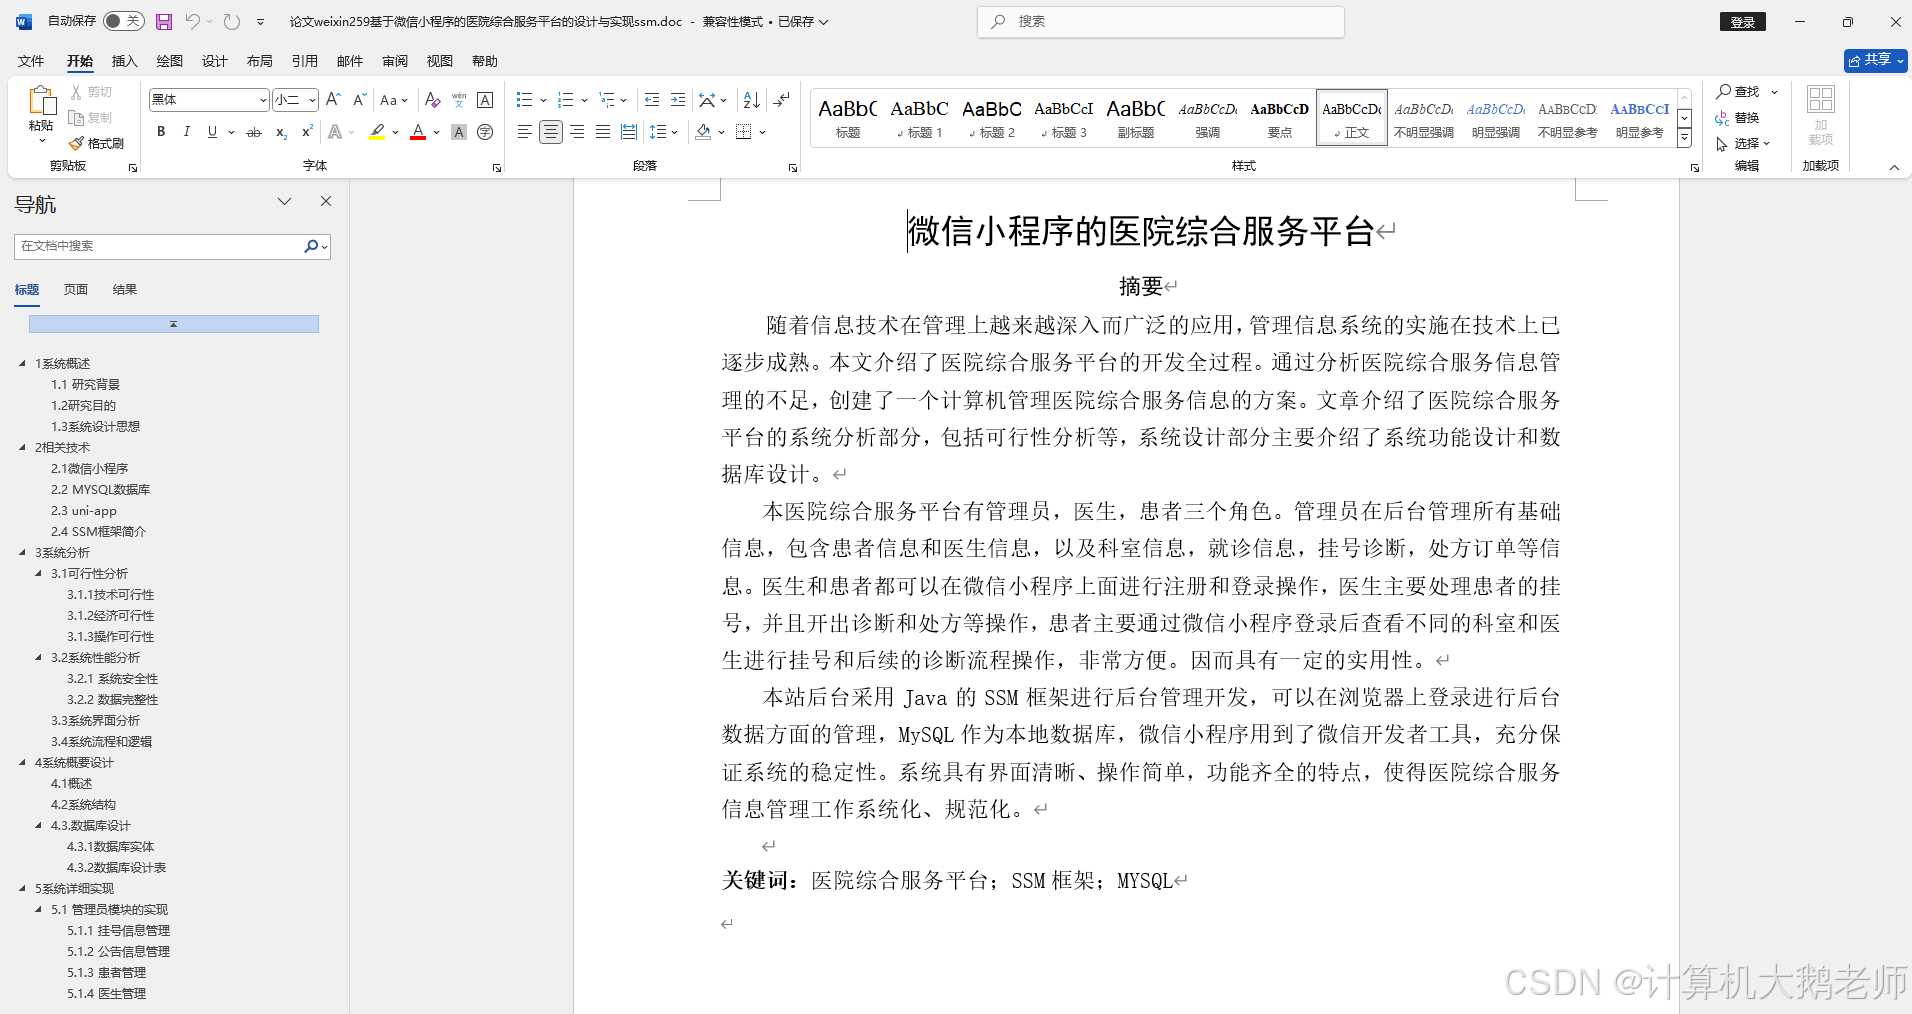
Task: Justify the paragraph text
Action: 603,132
